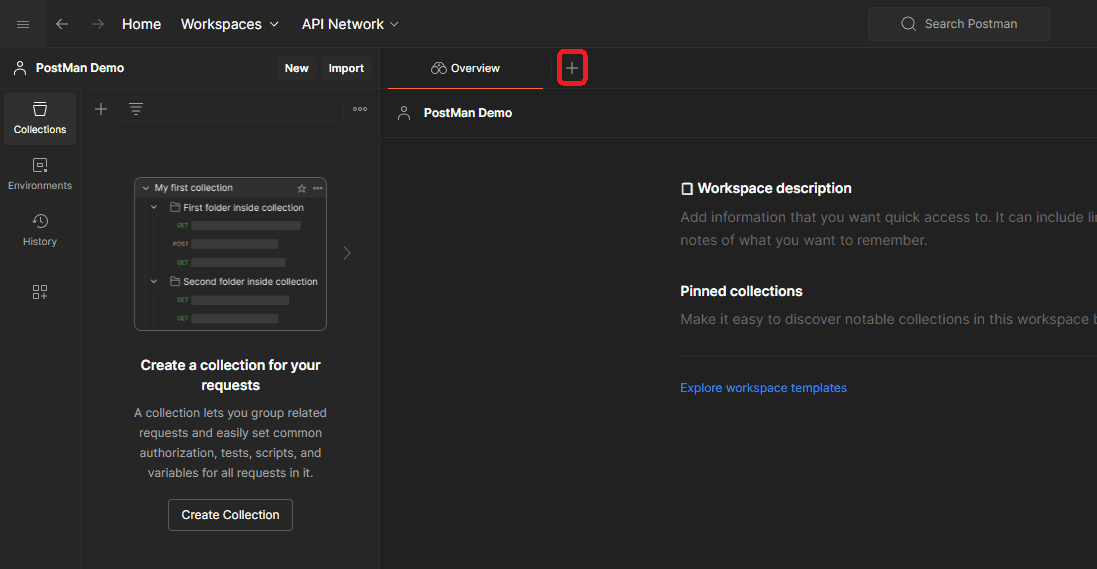Click the Import button
This screenshot has width=1097, height=569.
(x=346, y=69)
